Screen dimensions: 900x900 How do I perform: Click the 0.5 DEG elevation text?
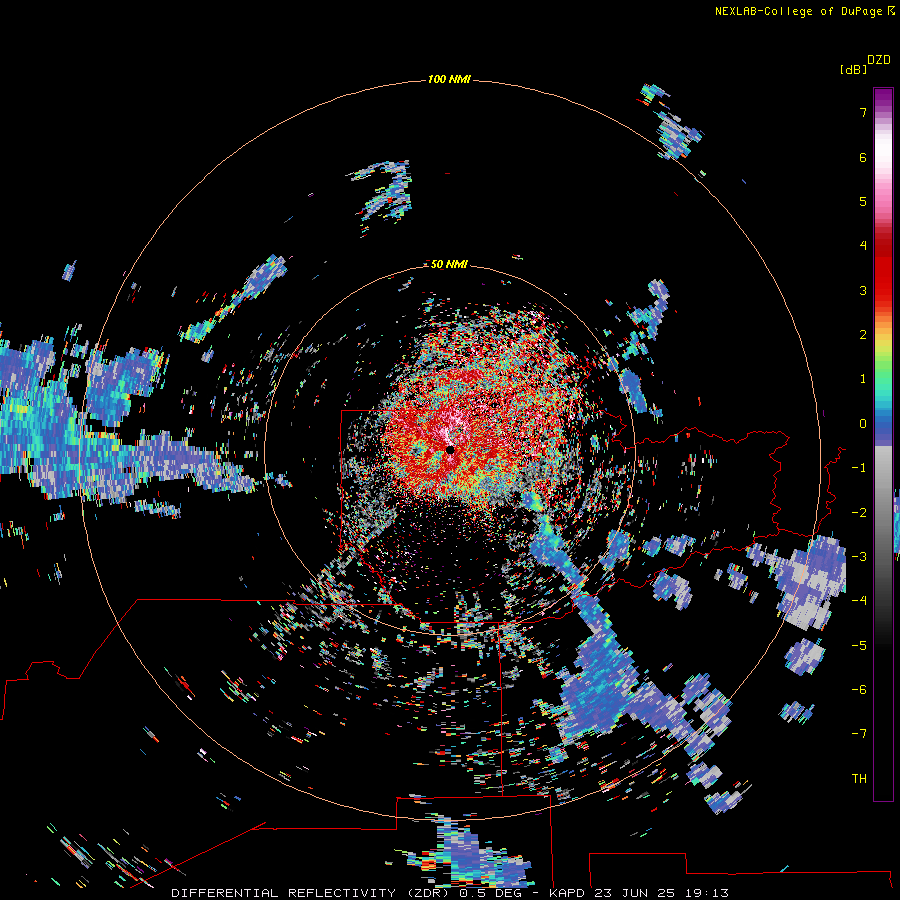490,893
